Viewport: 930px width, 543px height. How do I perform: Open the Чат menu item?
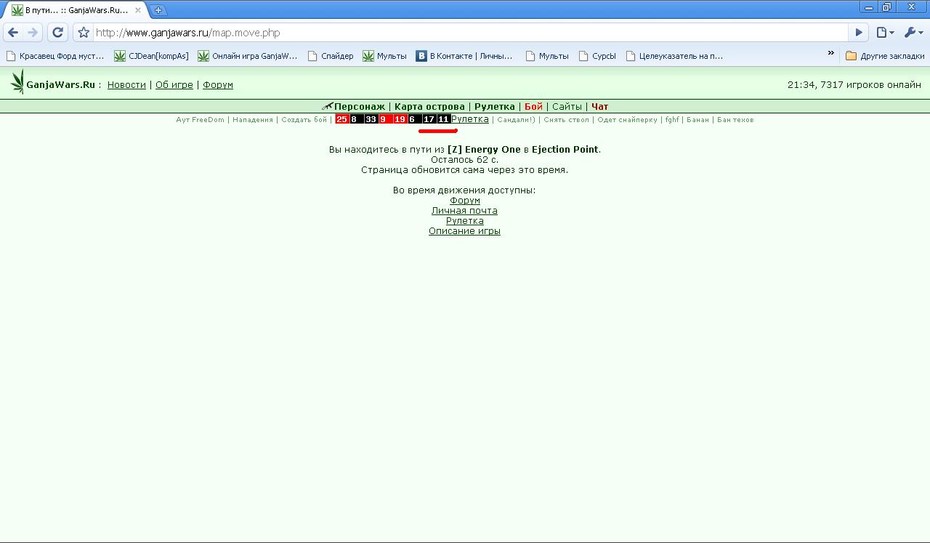click(x=600, y=107)
